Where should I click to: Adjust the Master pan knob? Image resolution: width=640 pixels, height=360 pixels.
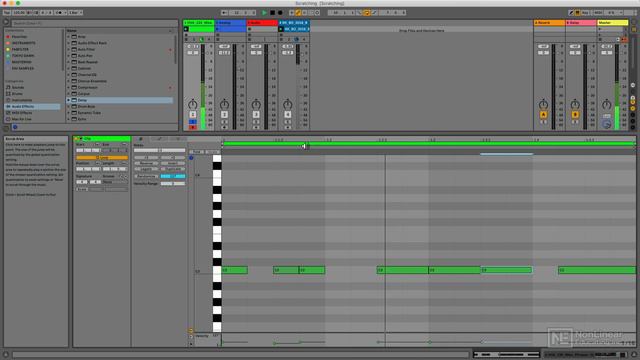click(607, 104)
